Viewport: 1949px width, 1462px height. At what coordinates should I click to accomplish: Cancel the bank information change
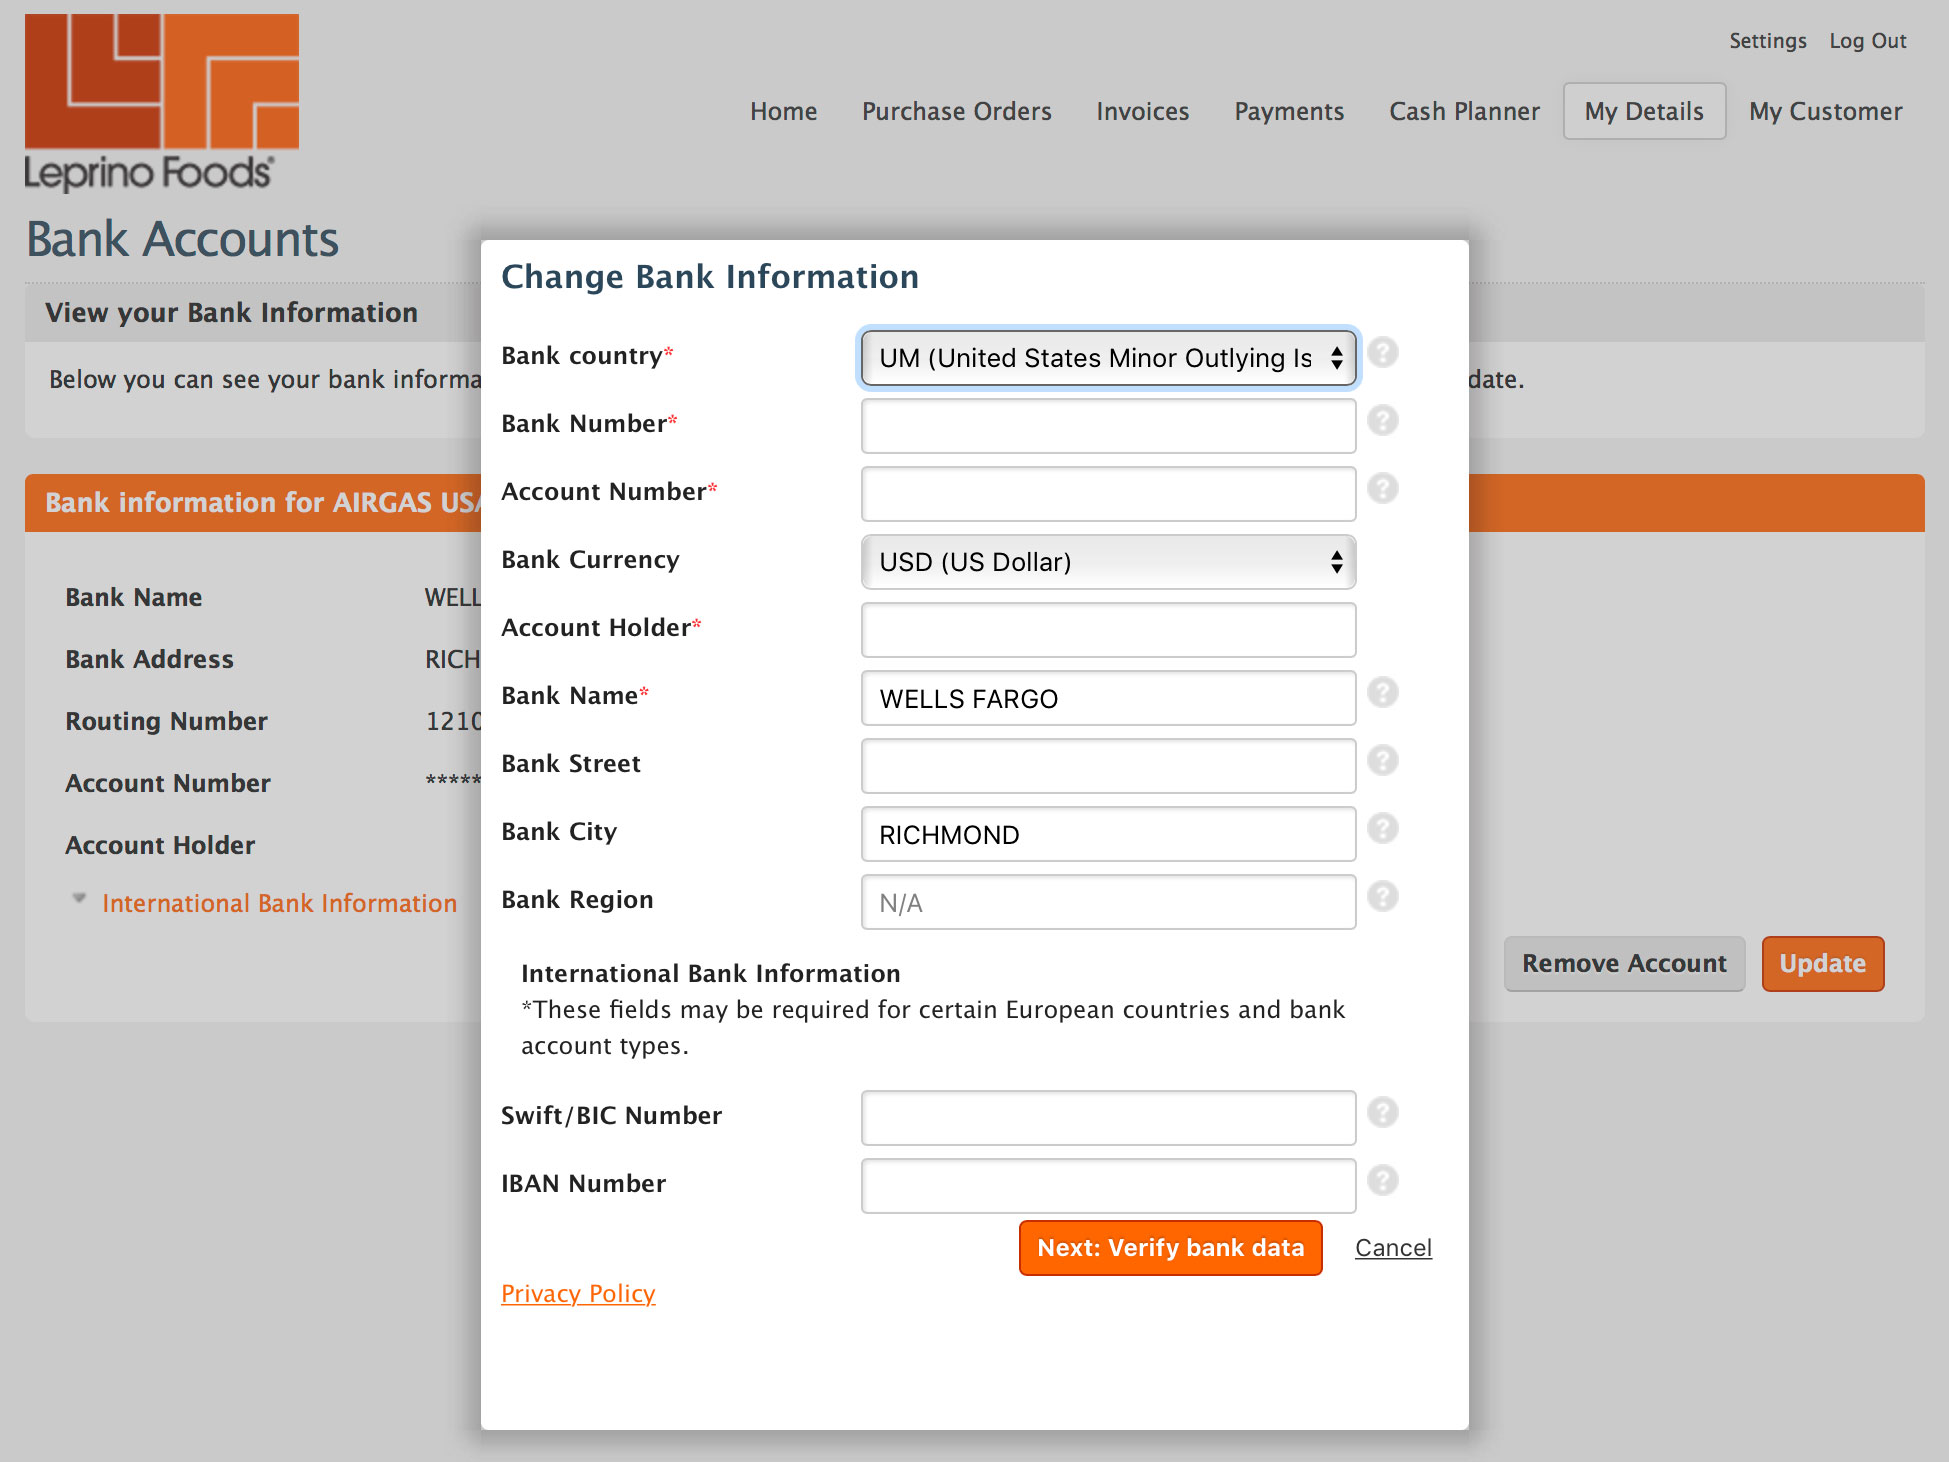pos(1393,1248)
